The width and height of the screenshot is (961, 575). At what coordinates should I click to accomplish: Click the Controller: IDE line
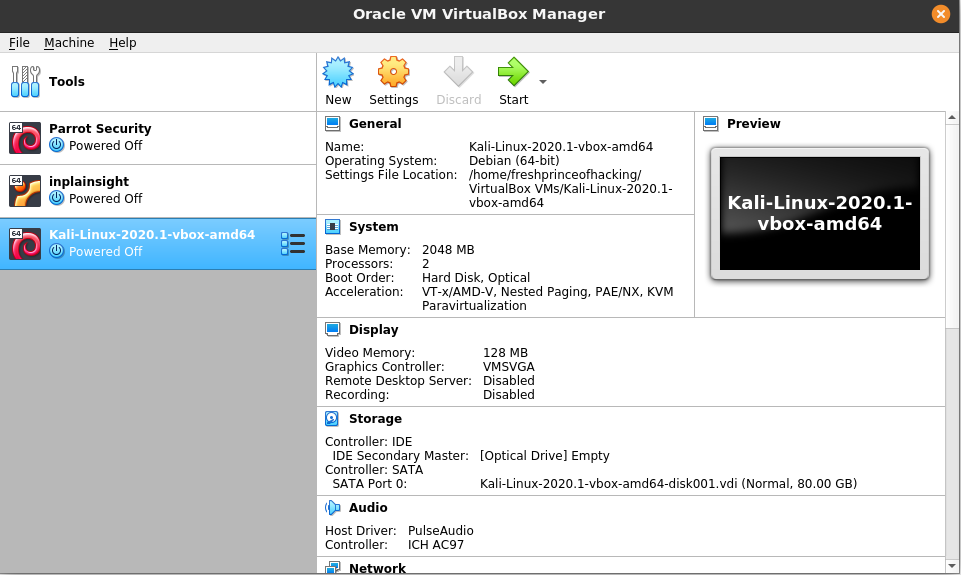click(x=368, y=442)
